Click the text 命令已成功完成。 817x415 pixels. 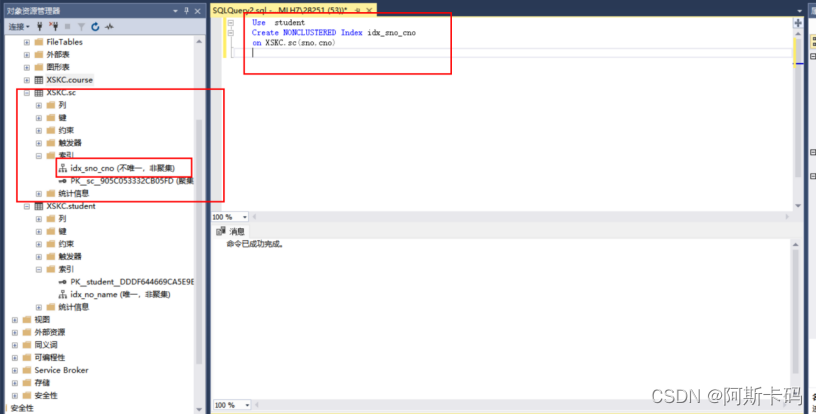click(x=255, y=244)
